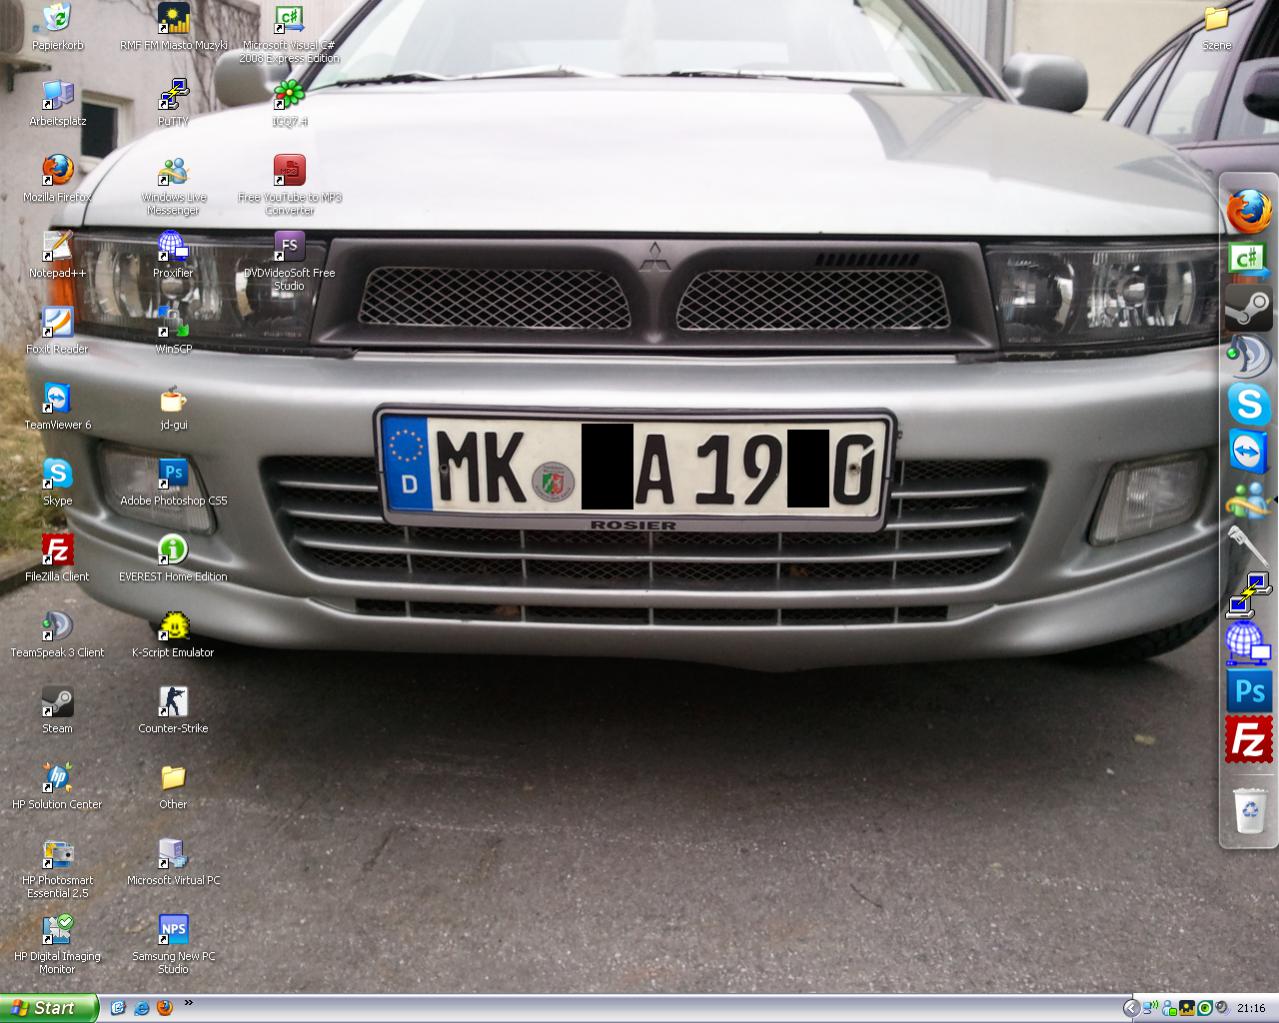Launch RMF FM Miasto Muzyki
The image size is (1279, 1023).
(173, 27)
